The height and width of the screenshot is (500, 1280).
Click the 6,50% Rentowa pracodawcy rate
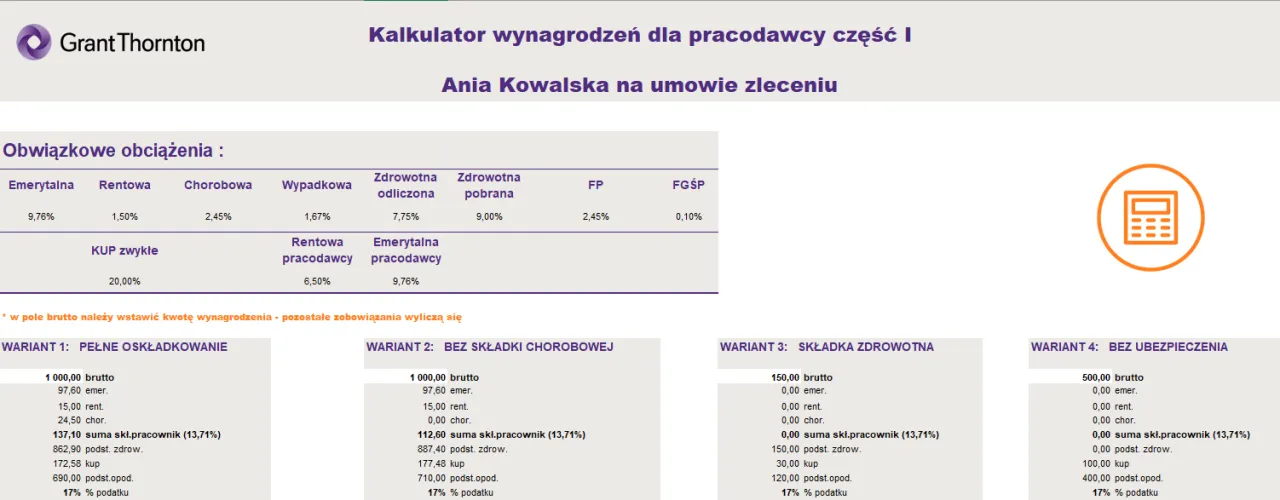pyautogui.click(x=317, y=281)
